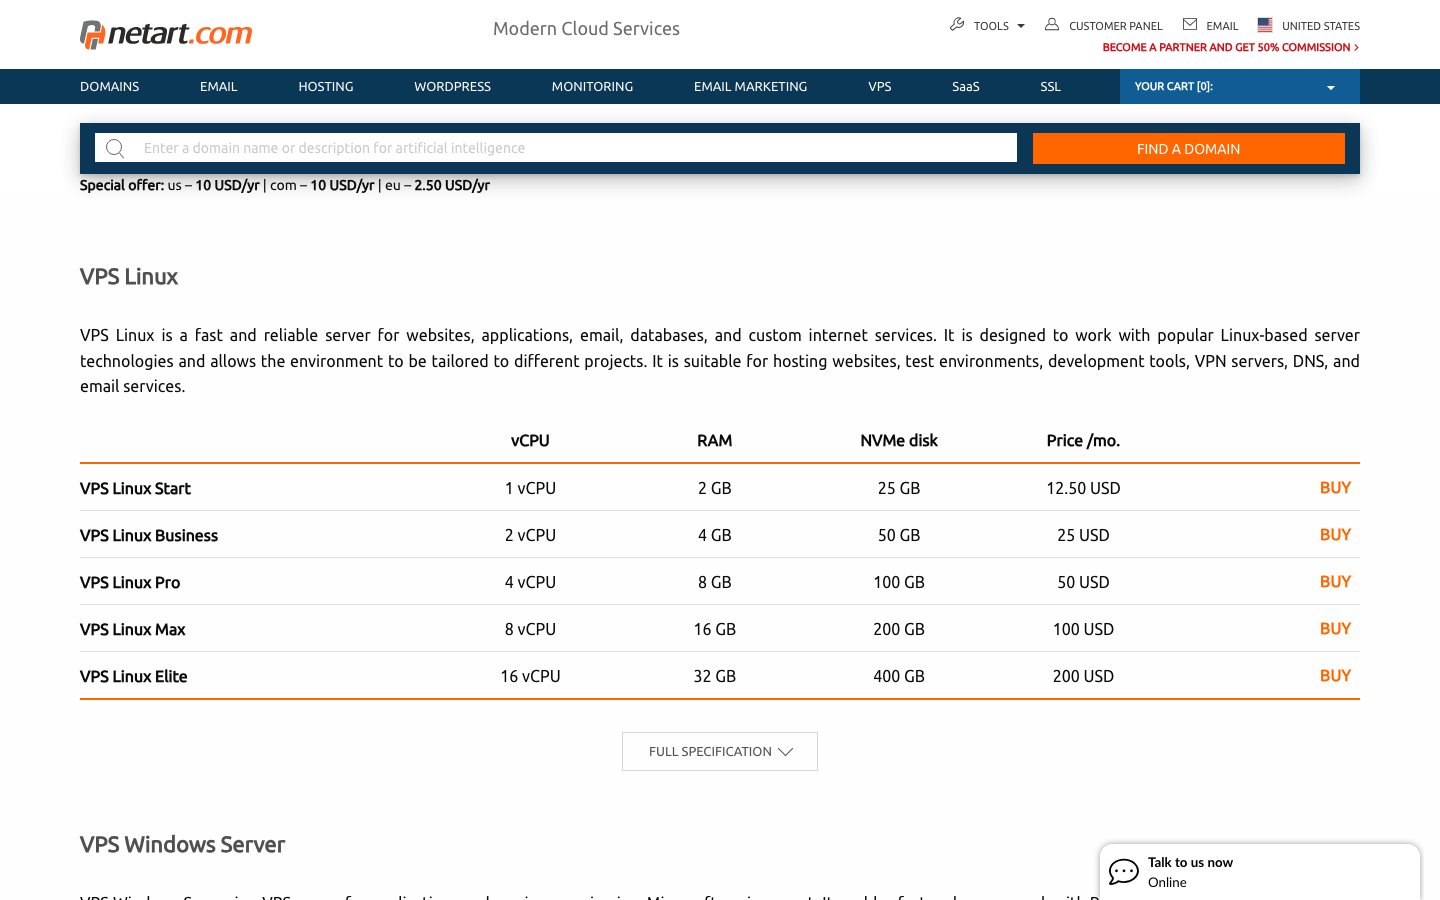This screenshot has width=1440, height=900.
Task: Buy the VPS Linux Business plan
Action: [x=1335, y=535]
